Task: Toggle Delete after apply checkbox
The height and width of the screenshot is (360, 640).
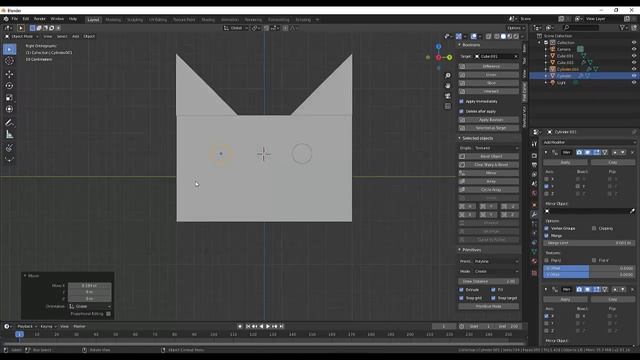Action: (x=462, y=111)
